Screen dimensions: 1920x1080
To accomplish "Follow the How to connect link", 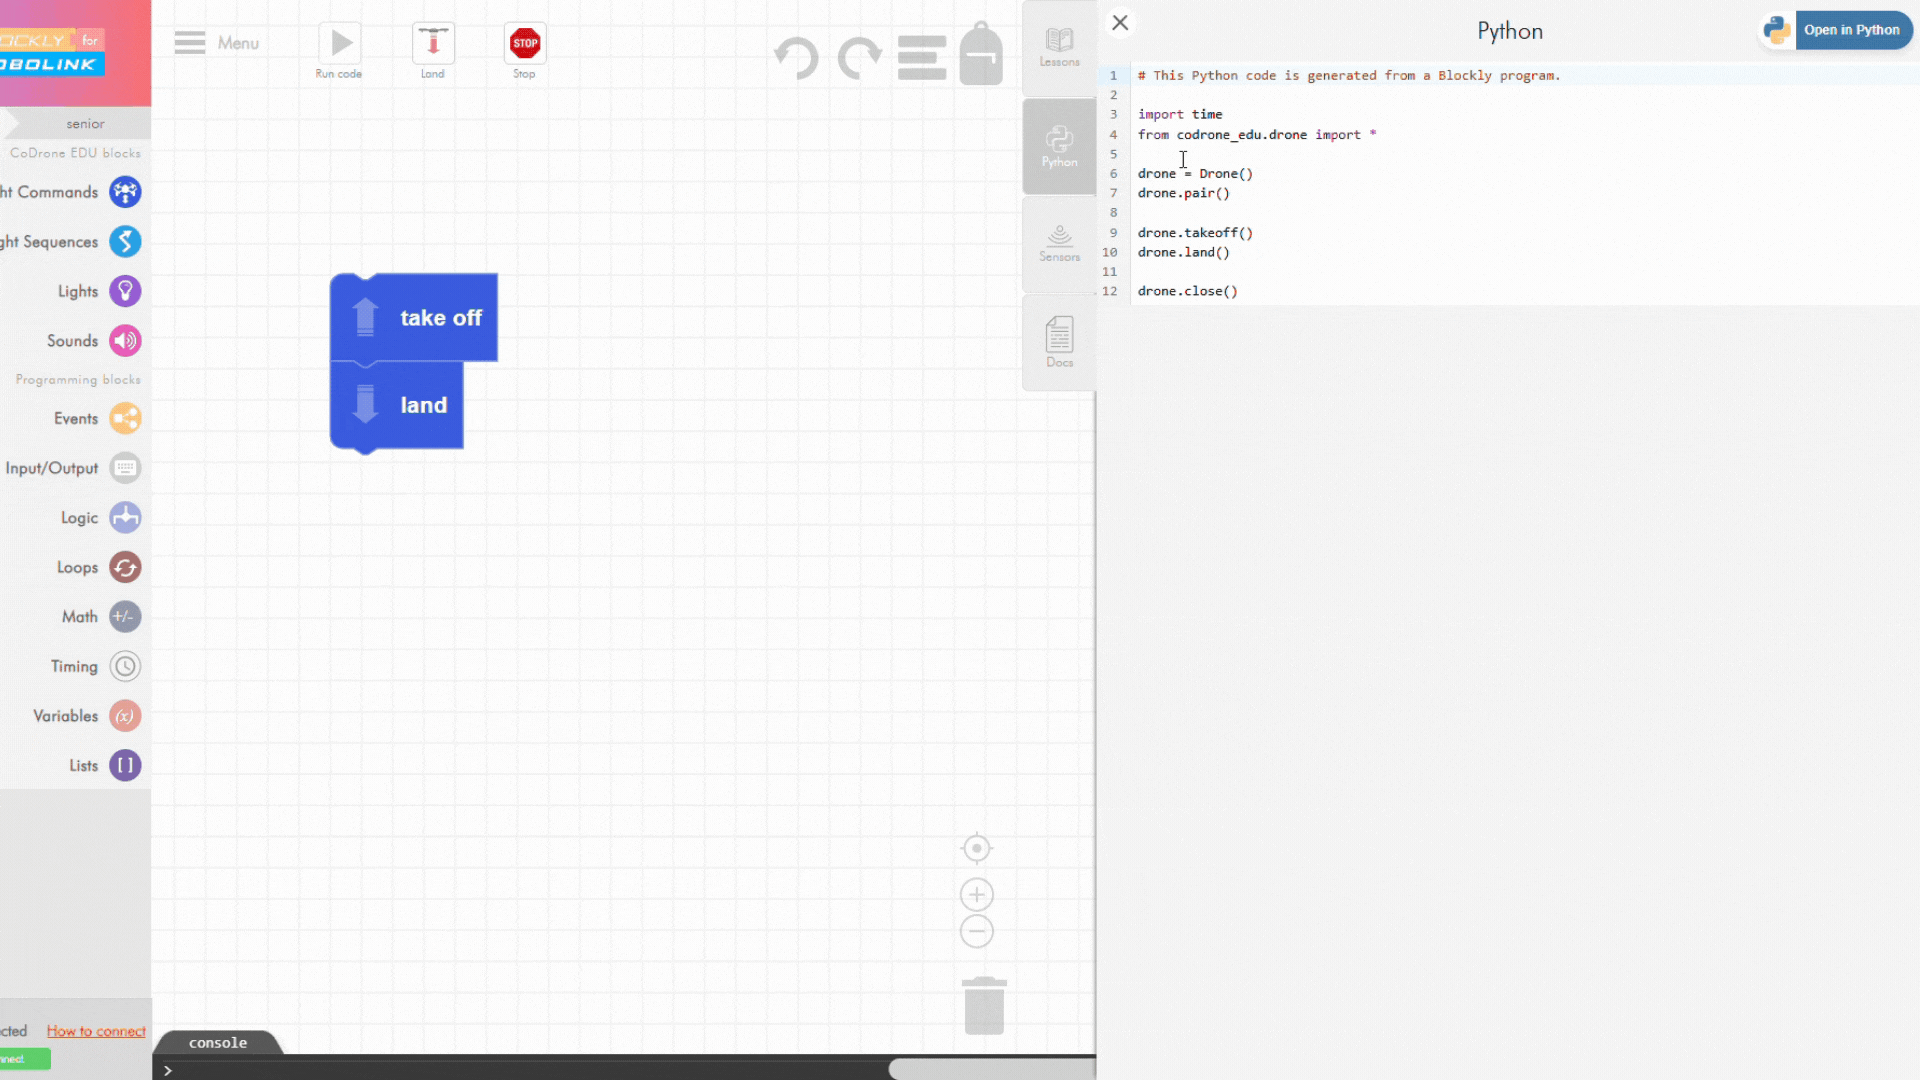I will tap(96, 1031).
